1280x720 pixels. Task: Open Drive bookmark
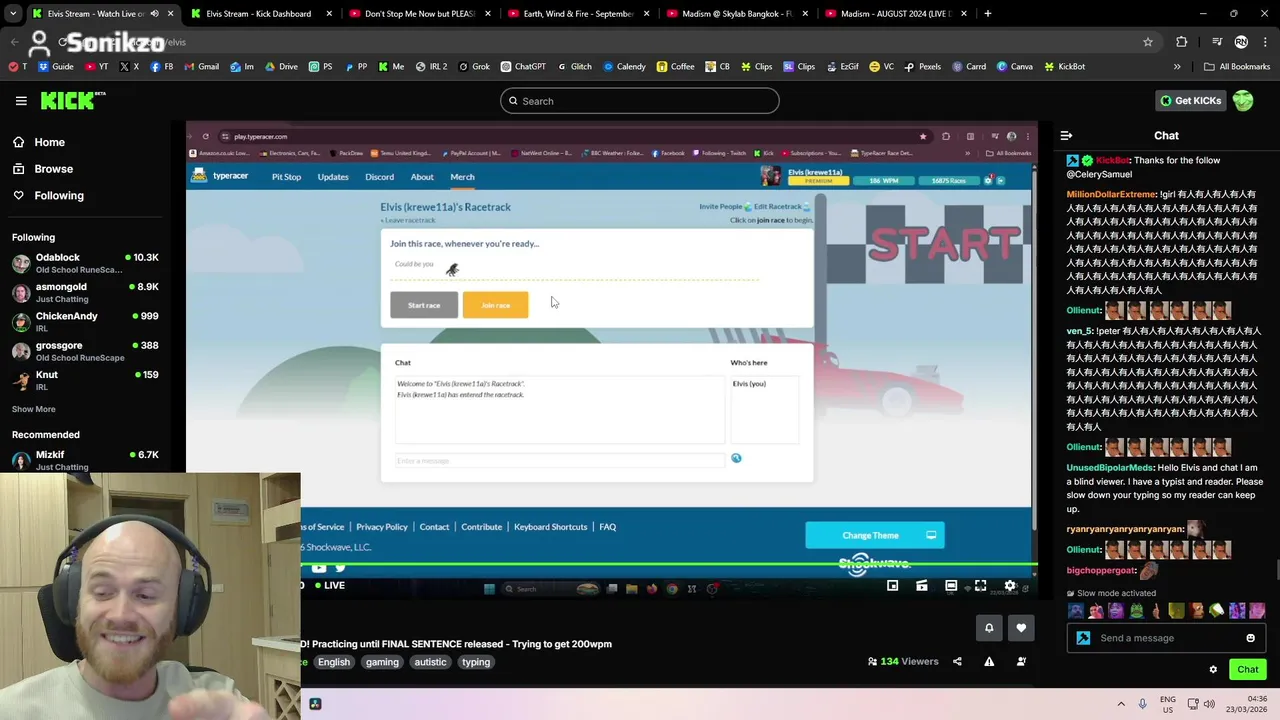pyautogui.click(x=280, y=67)
